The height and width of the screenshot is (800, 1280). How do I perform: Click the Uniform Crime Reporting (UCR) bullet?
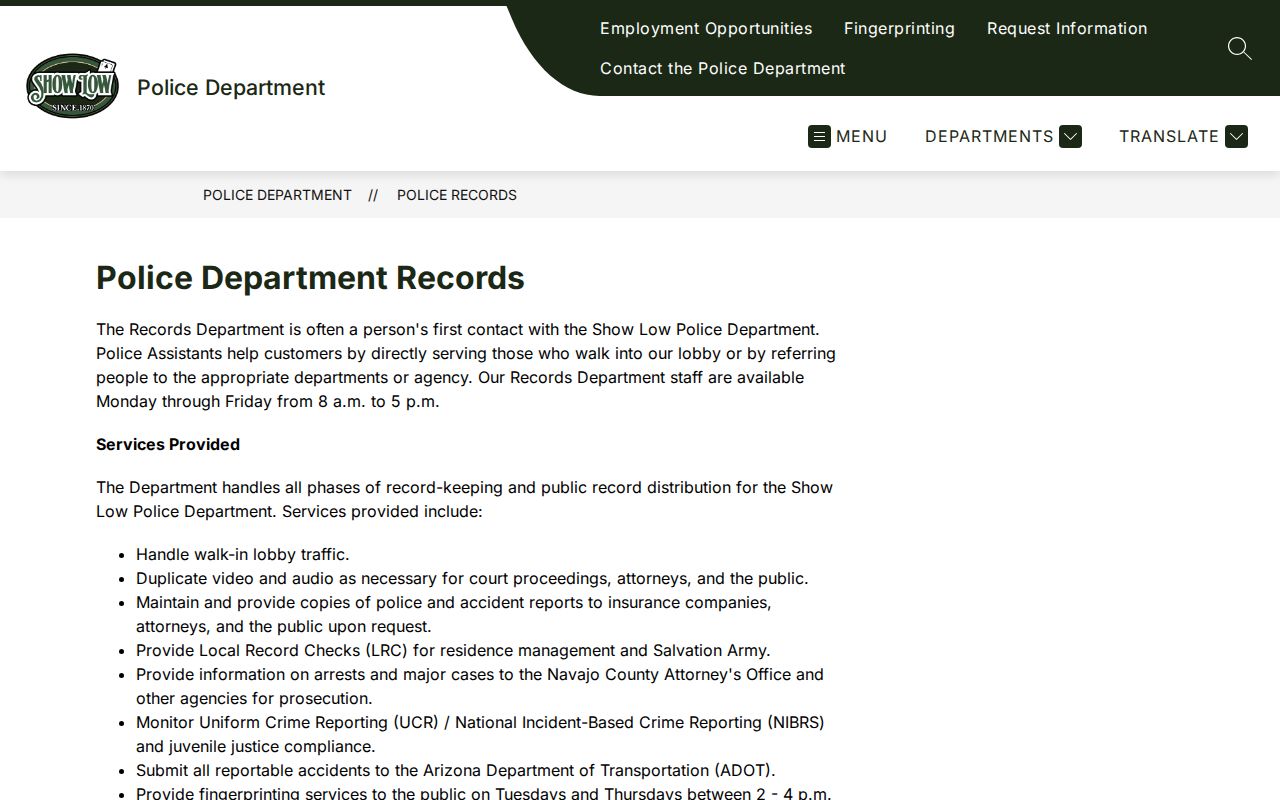point(480,734)
